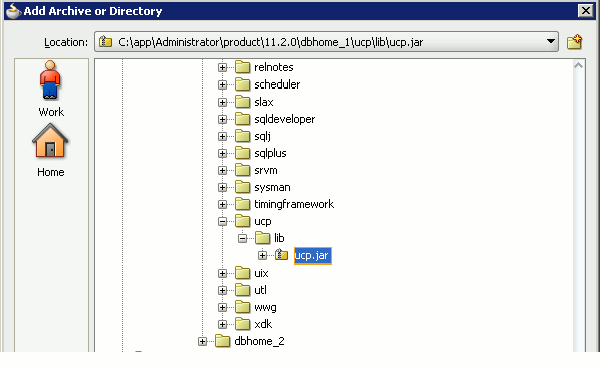Expand the timingframework folder

click(222, 205)
